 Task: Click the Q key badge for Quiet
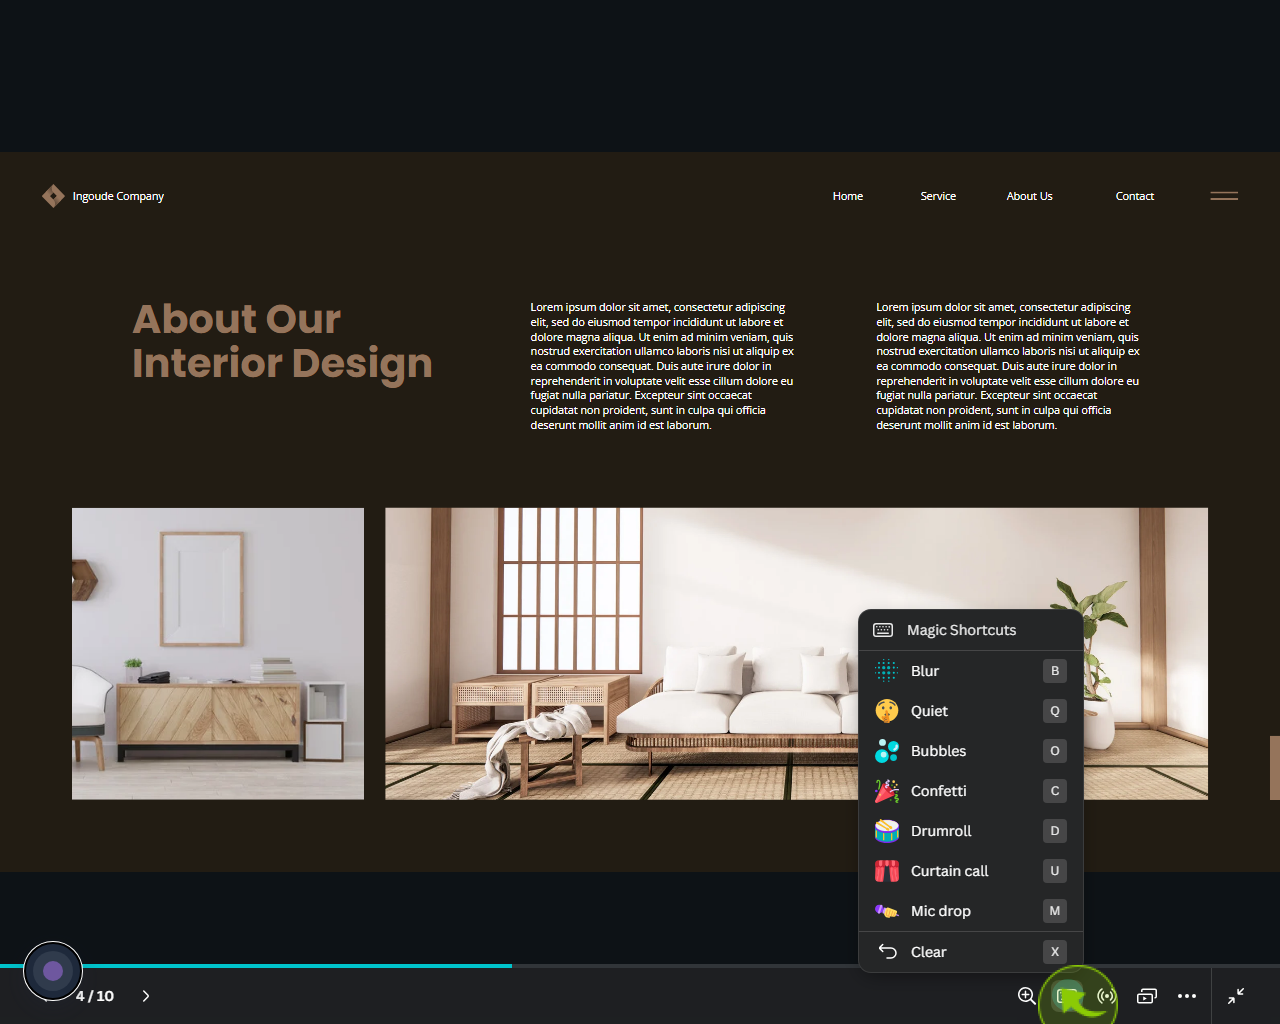tap(1055, 711)
